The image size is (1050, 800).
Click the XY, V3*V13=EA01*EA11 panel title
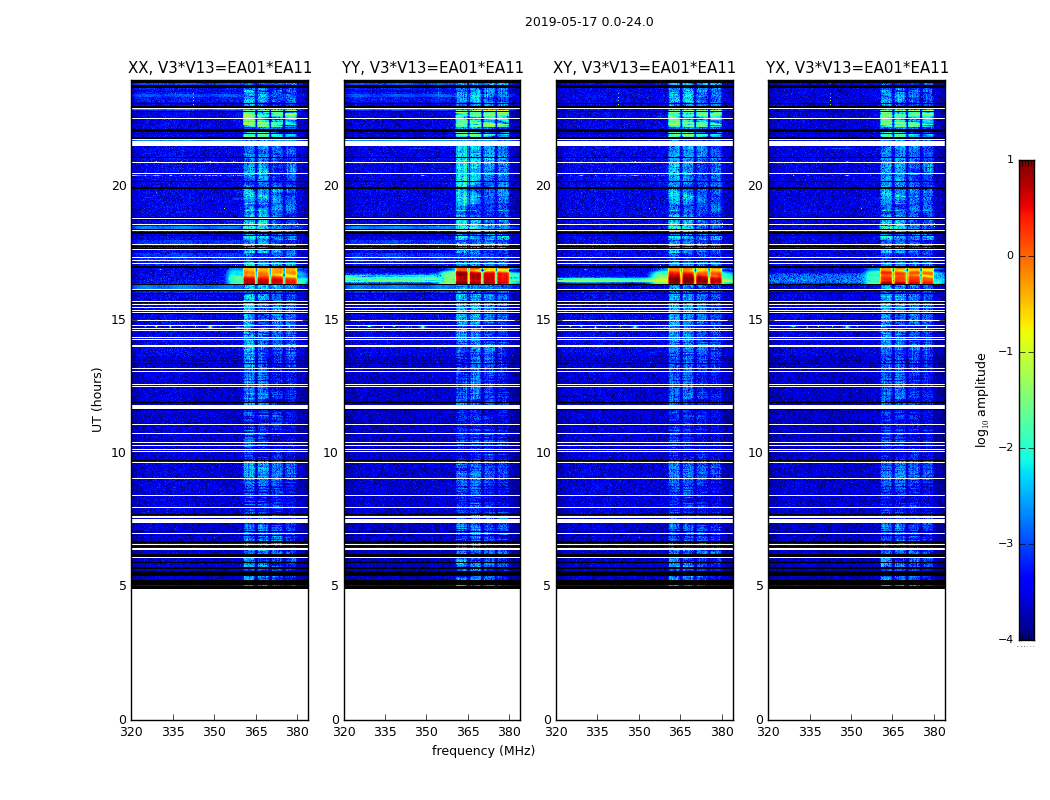644,68
